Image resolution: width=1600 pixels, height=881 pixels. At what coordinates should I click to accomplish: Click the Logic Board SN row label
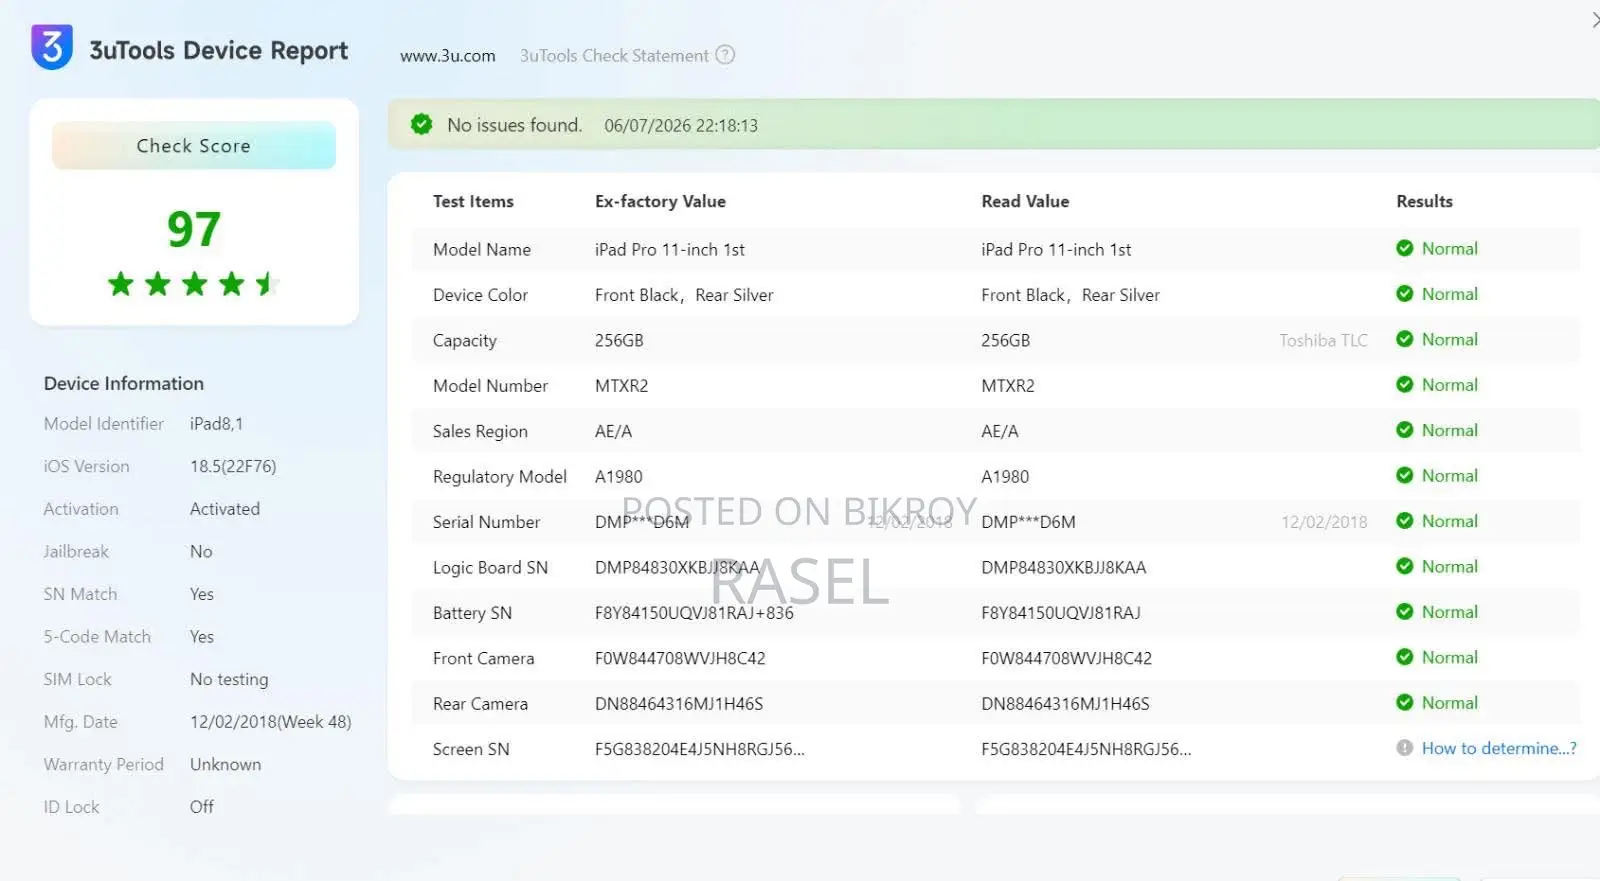tap(490, 568)
